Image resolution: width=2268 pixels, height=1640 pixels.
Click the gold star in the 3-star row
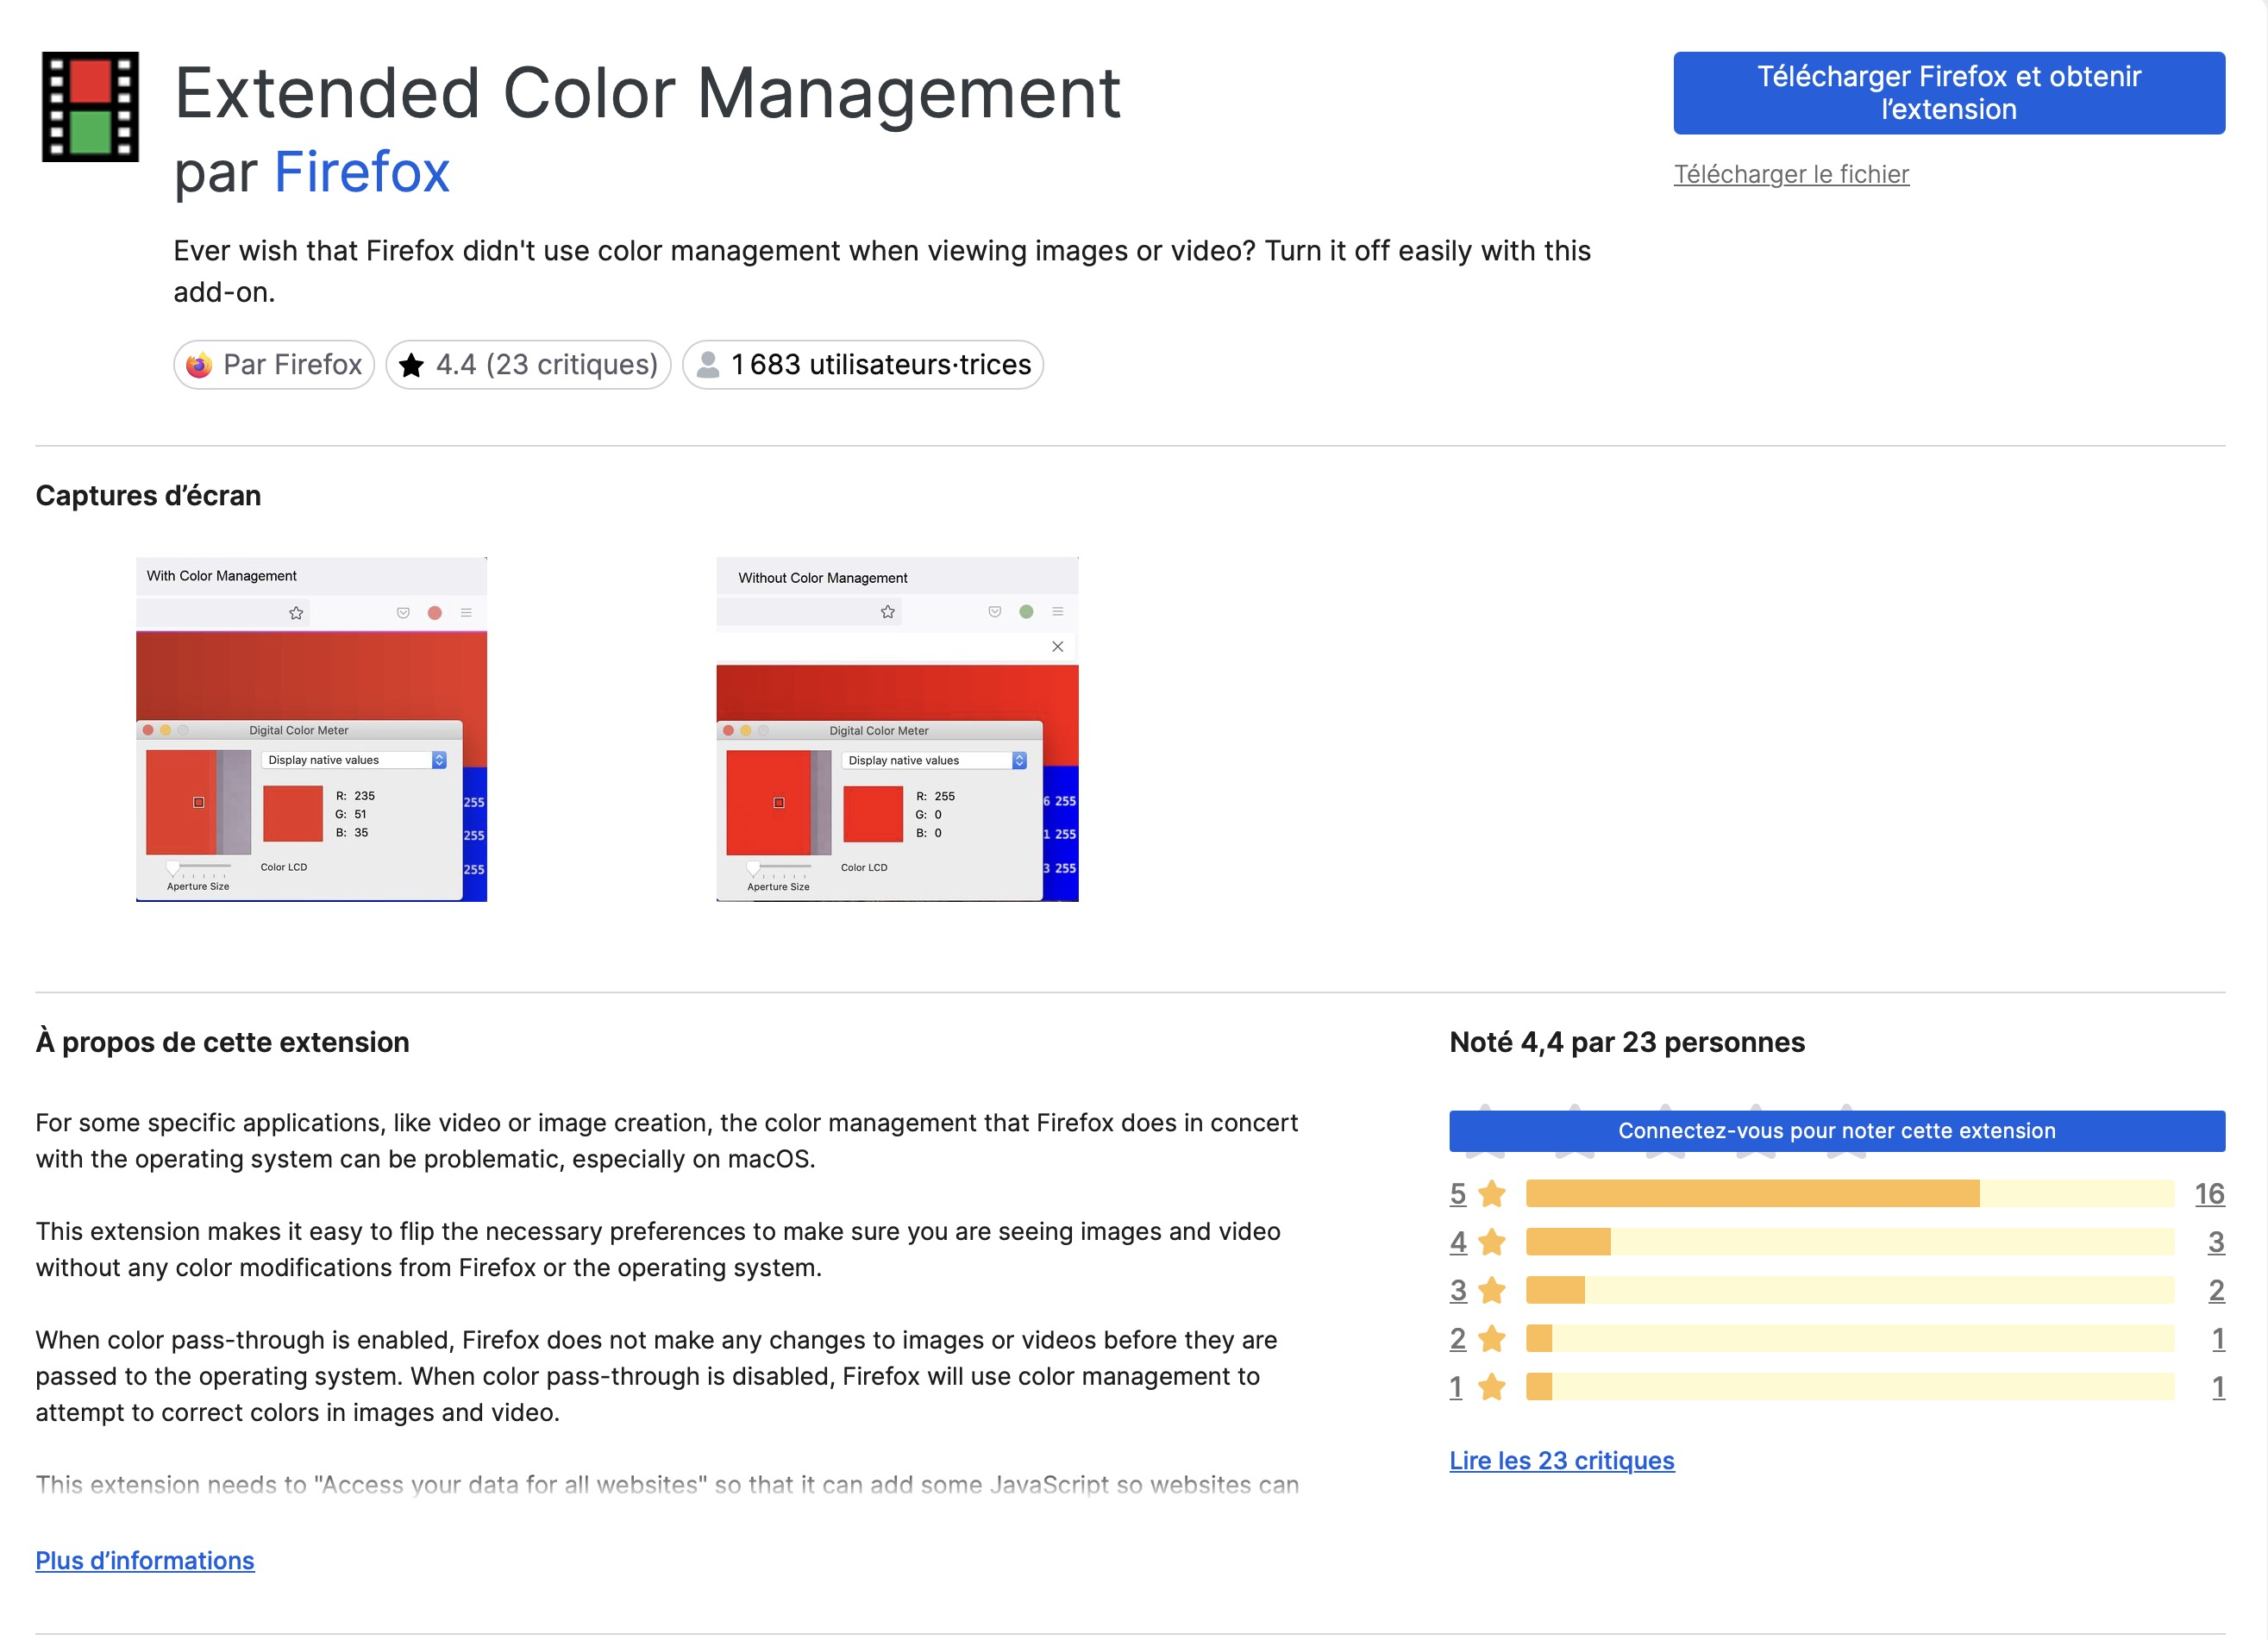coord(1491,1291)
